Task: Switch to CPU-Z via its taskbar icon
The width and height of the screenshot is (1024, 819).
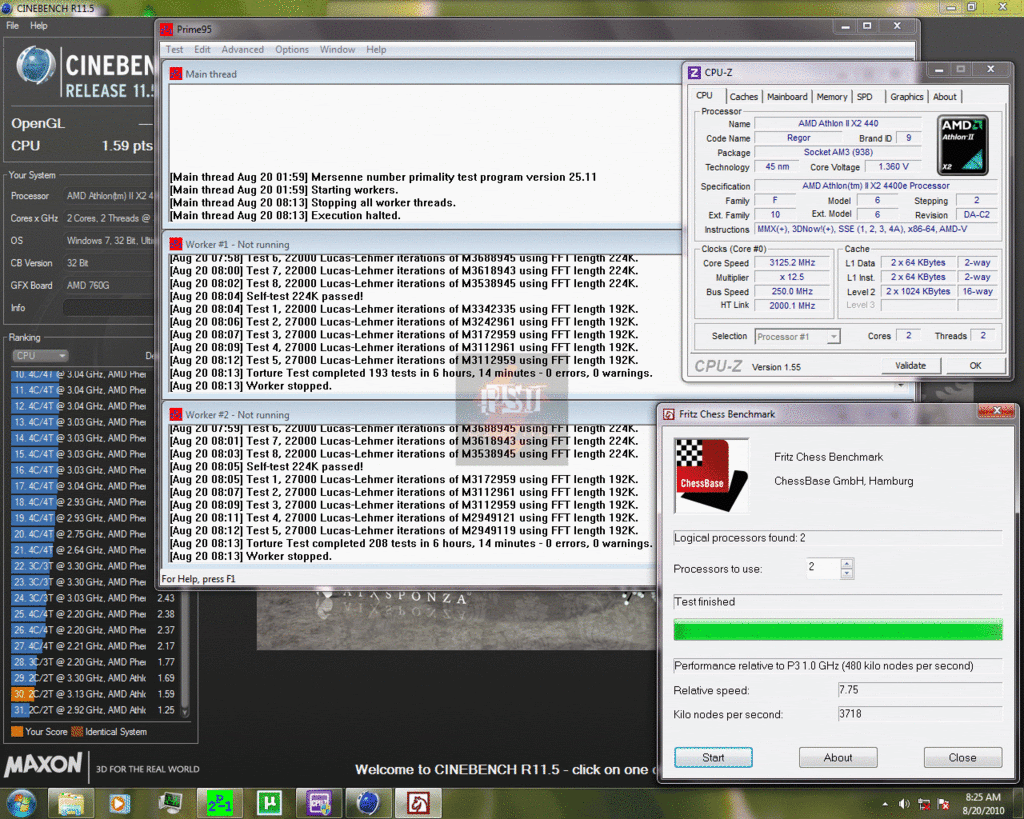Action: tap(319, 803)
